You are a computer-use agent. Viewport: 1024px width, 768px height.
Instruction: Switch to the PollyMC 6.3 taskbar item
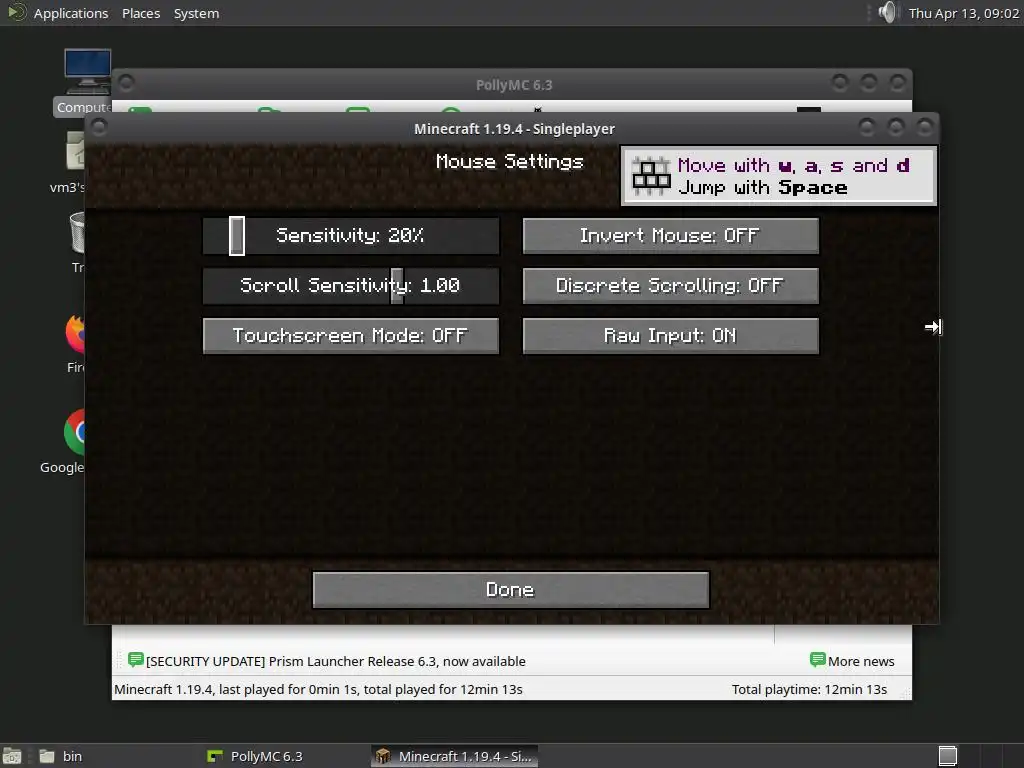(255, 756)
